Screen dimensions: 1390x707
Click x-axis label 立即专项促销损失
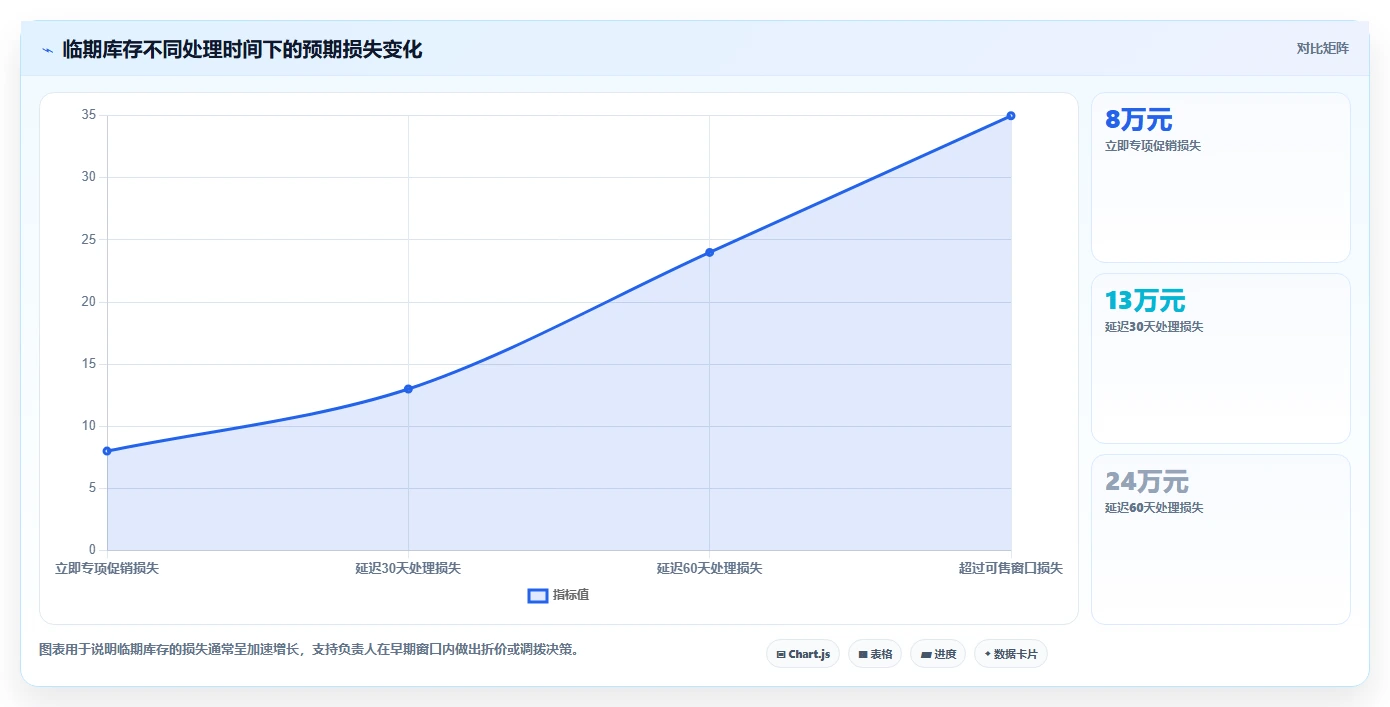(107, 568)
